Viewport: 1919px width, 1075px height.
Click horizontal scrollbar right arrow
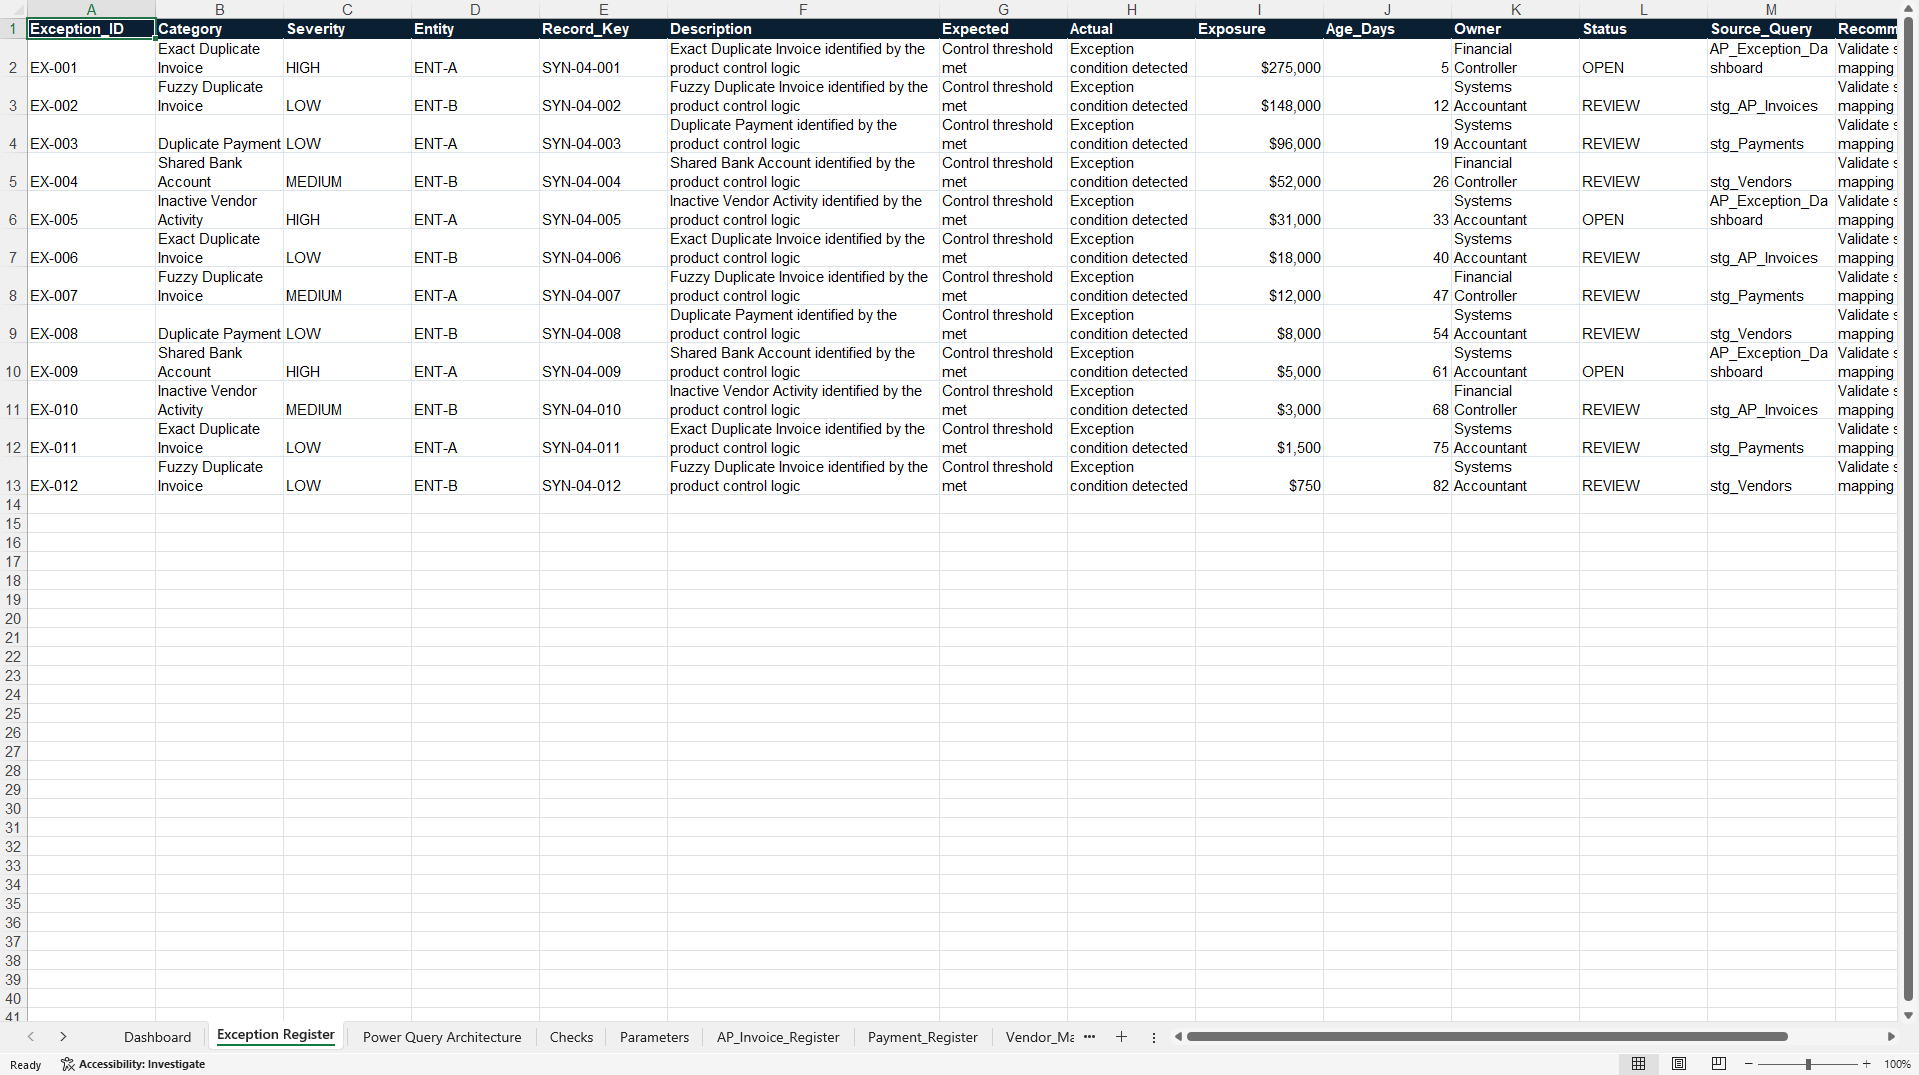point(1891,1037)
